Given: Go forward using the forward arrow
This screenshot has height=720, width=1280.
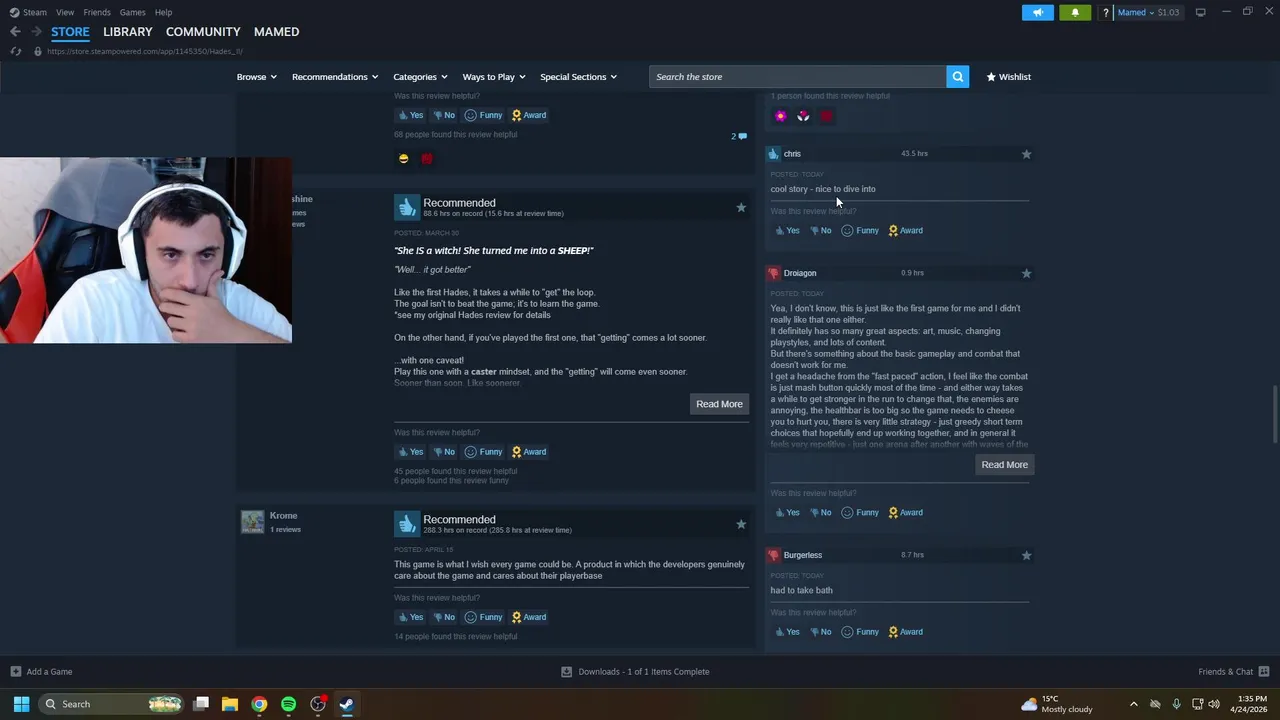Looking at the screenshot, I should 36,32.
